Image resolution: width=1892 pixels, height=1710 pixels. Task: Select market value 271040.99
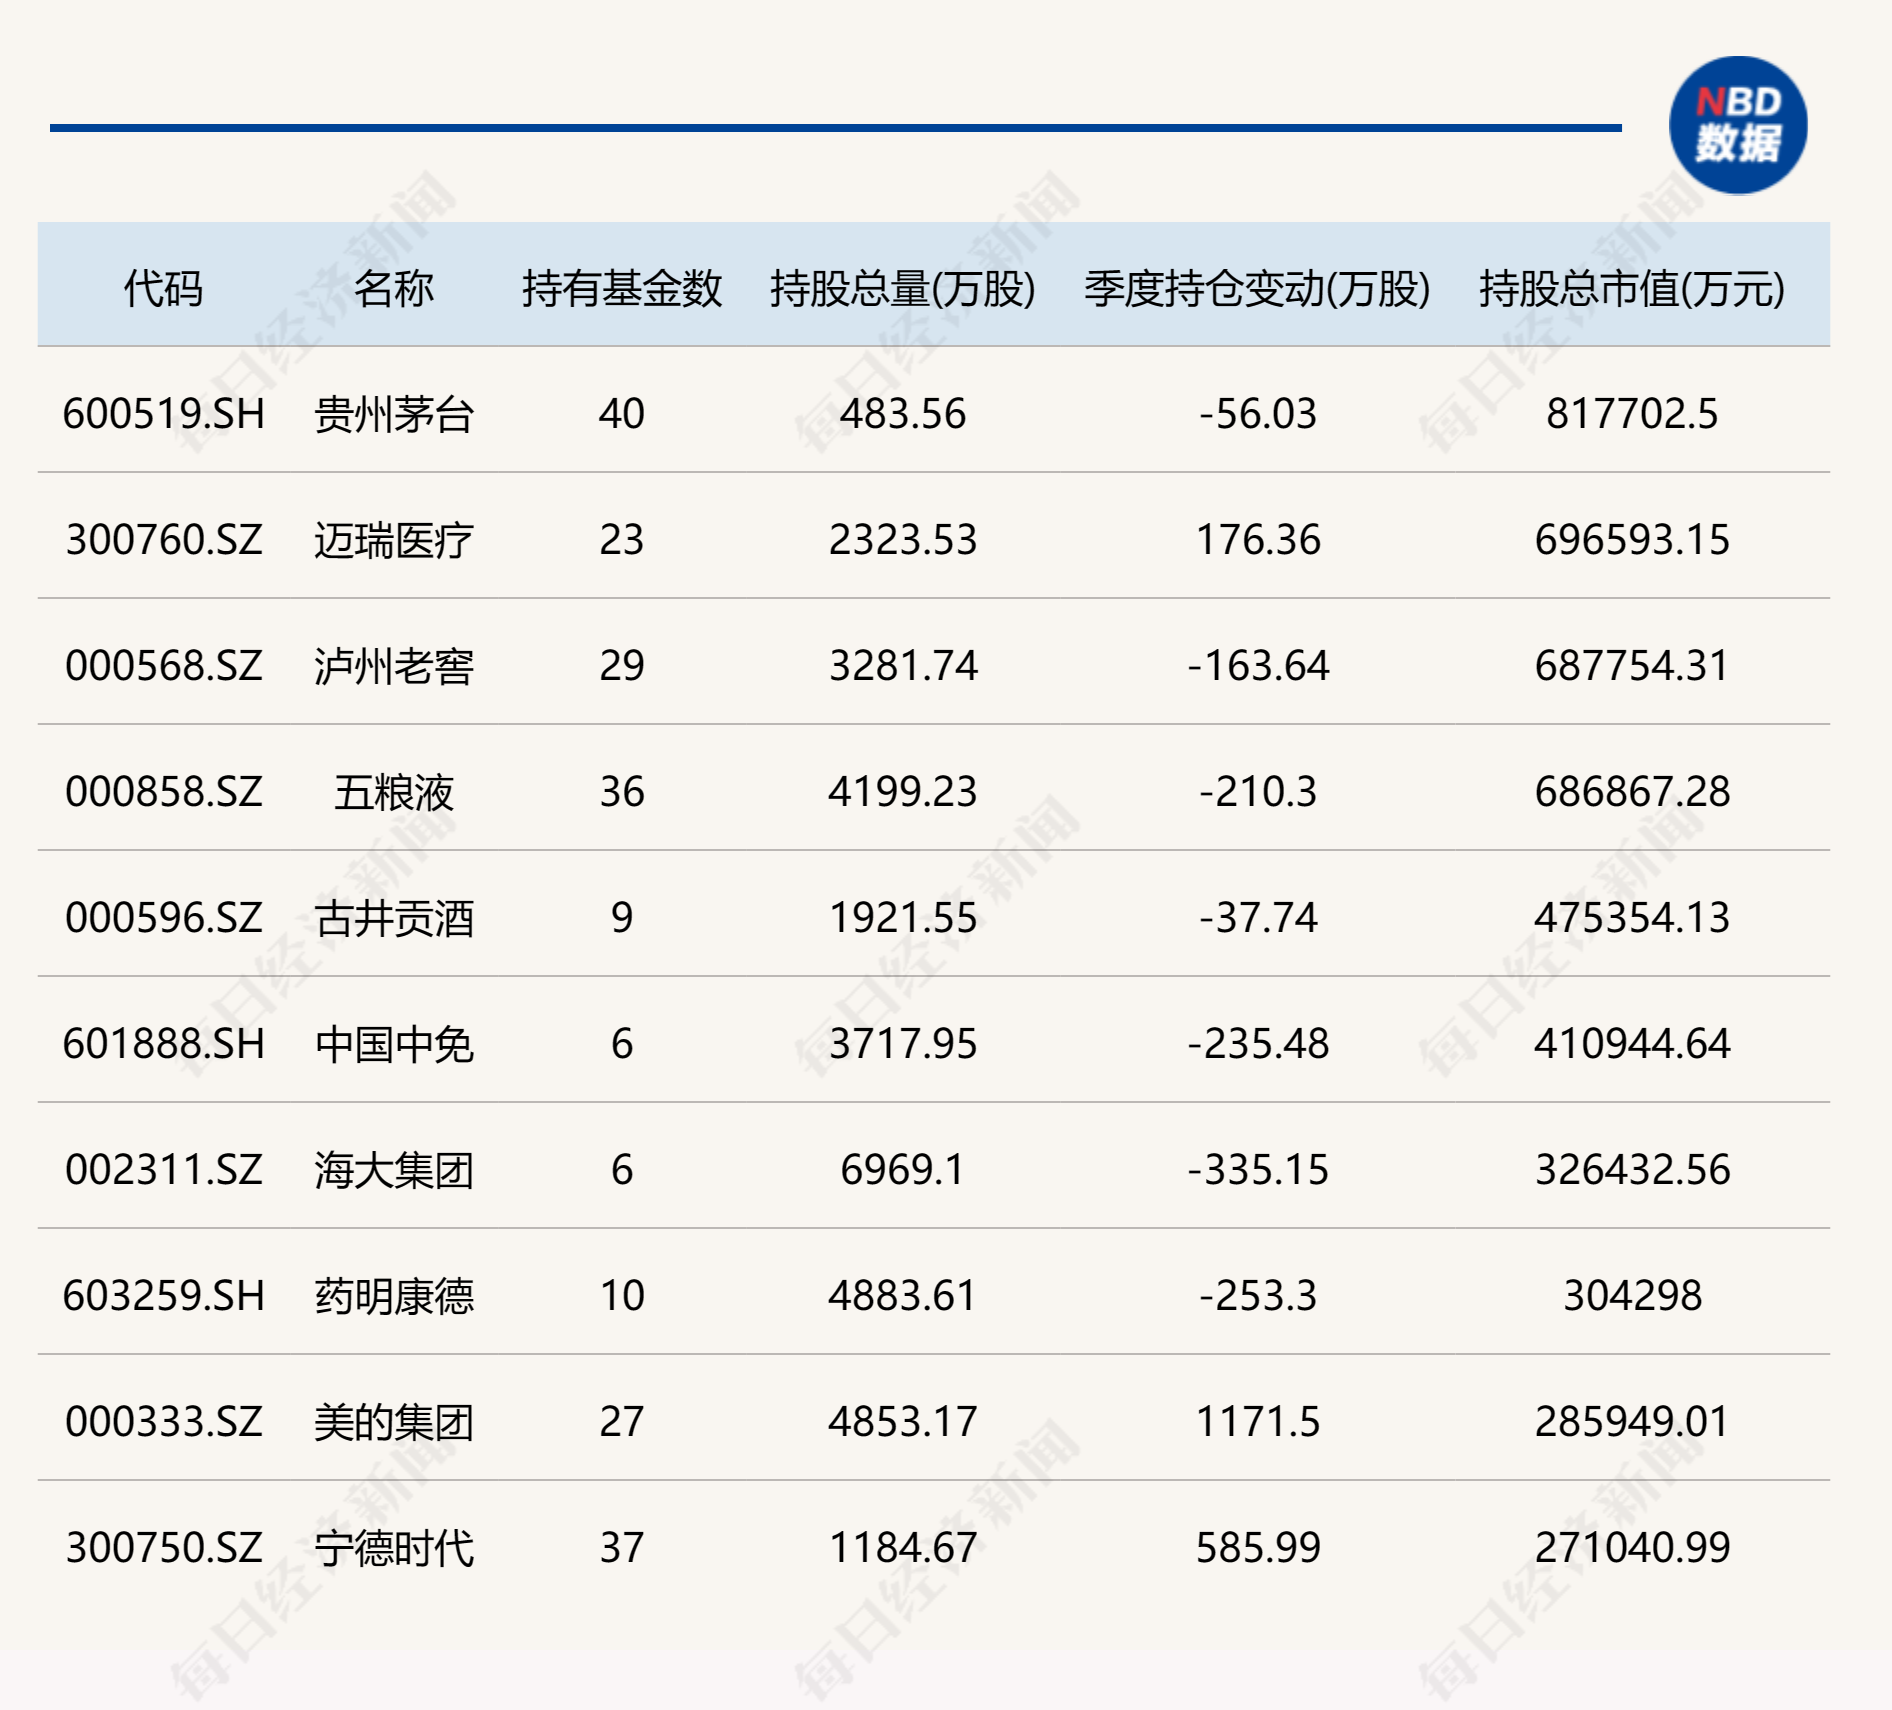pos(1632,1548)
